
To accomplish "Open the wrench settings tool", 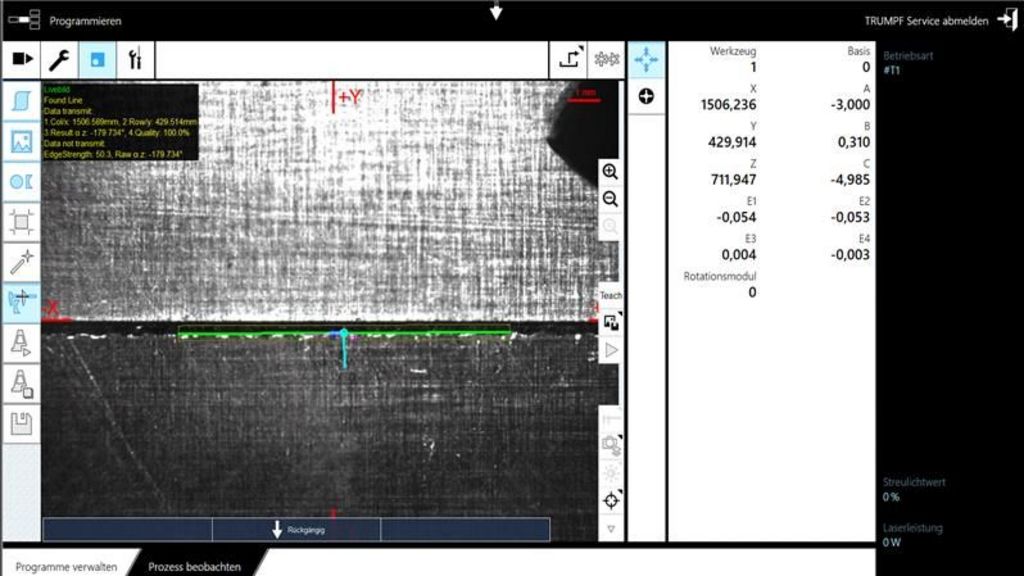I will (59, 59).
